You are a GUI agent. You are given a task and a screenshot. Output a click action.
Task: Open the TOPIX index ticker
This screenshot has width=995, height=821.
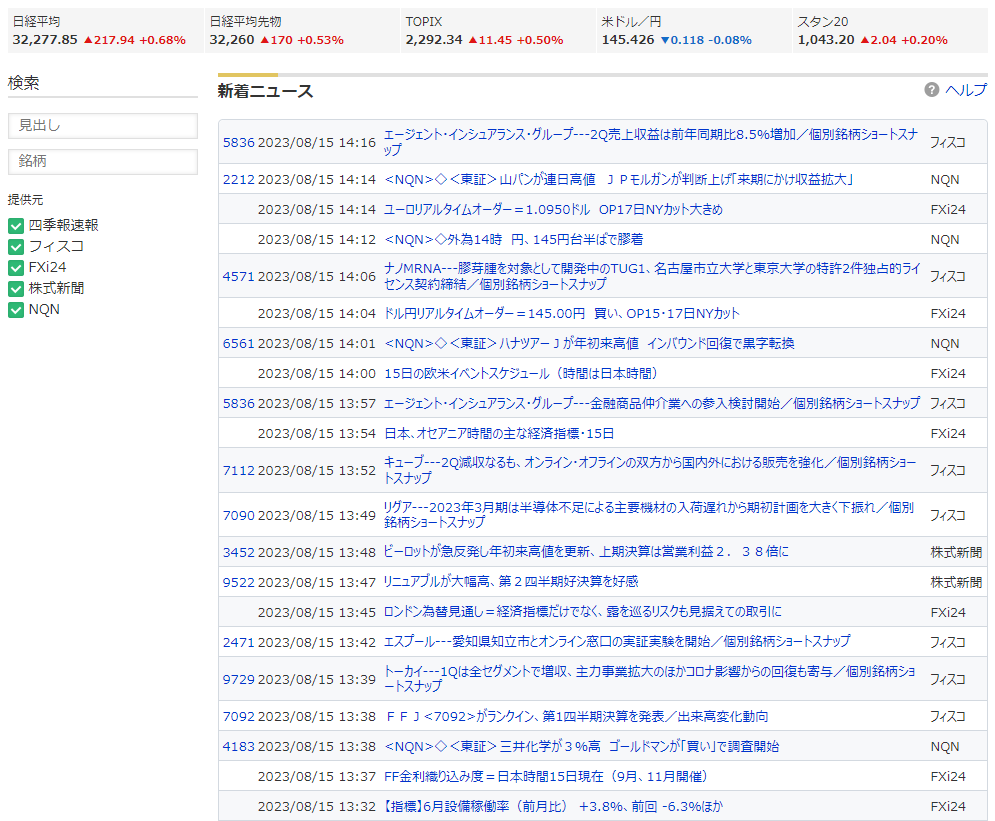493,31
